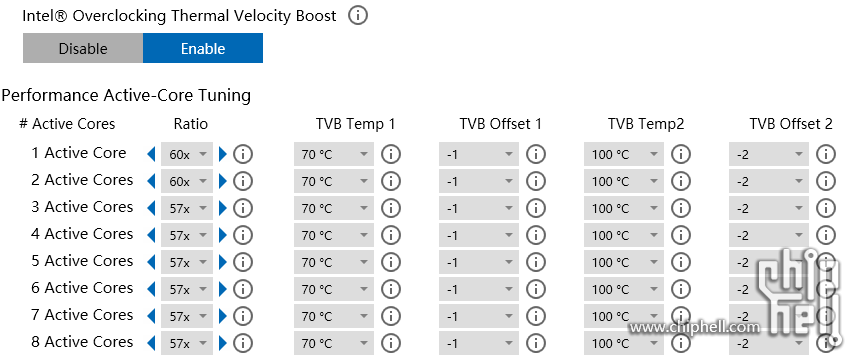Decrease ratio for 1 Active Core with left arrow

[151, 155]
